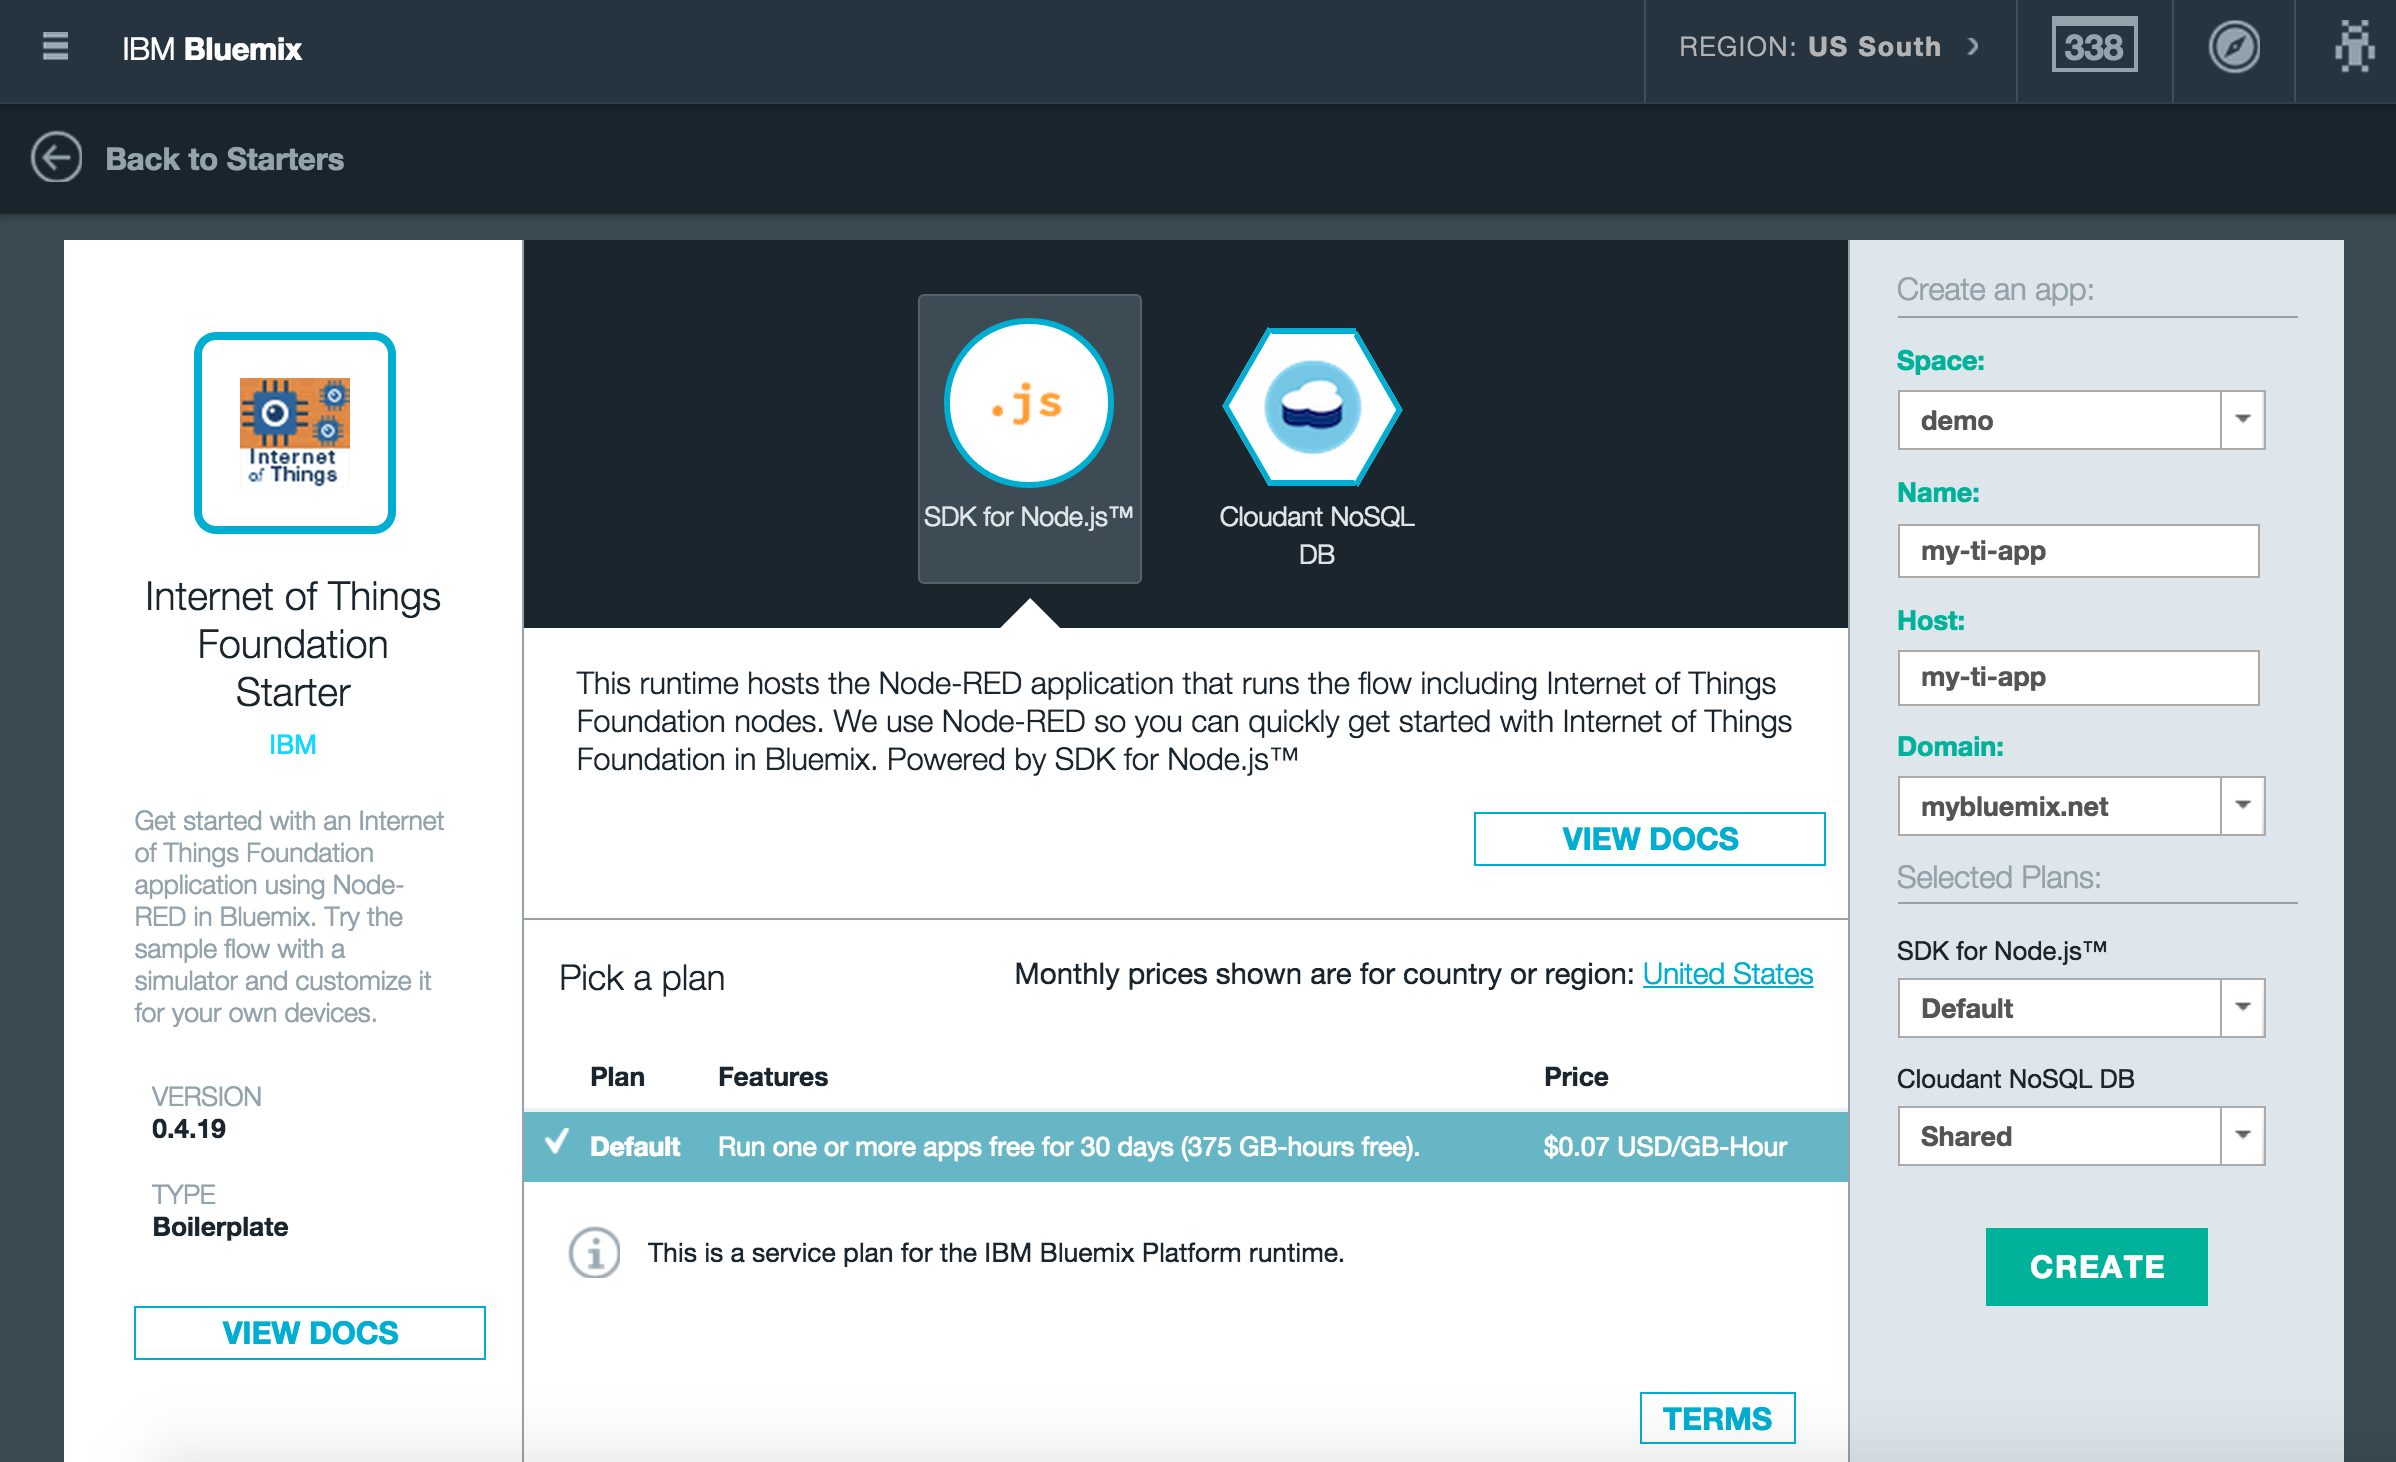The width and height of the screenshot is (2396, 1462).
Task: Open the Domain dropdown mybluemix.net
Action: 2242,806
